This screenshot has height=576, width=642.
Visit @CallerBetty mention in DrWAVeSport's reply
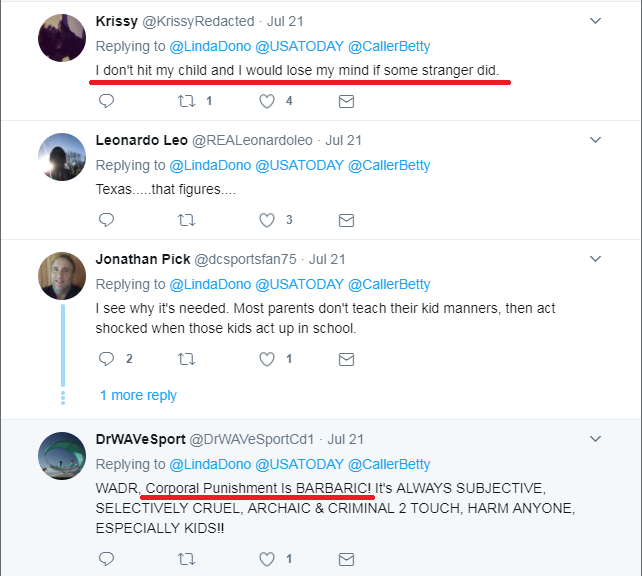tap(389, 464)
